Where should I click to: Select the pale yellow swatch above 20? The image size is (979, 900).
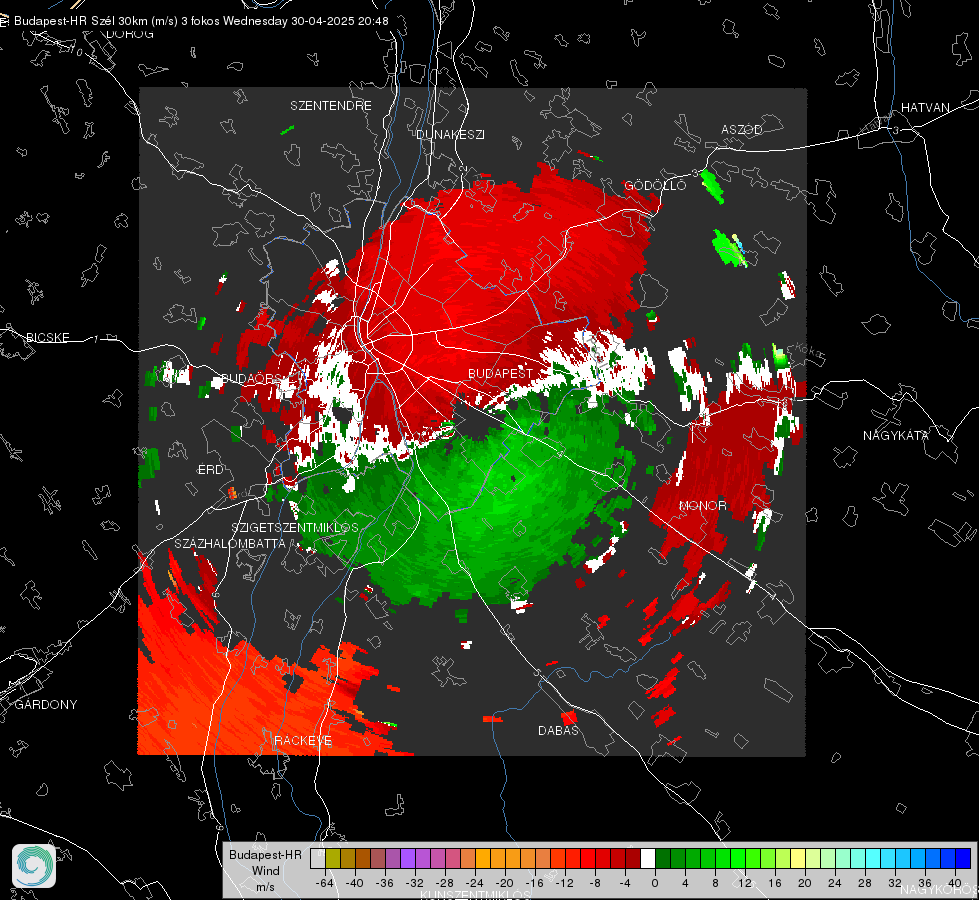[x=798, y=858]
